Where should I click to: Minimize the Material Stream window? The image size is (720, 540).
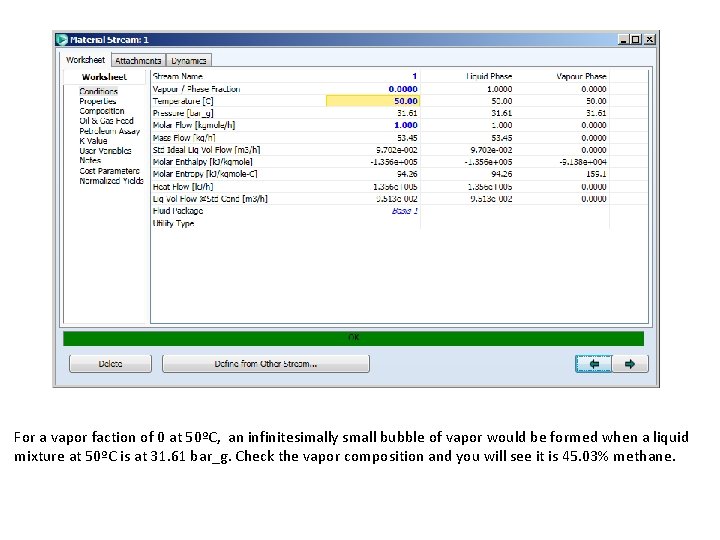pyautogui.click(x=623, y=40)
